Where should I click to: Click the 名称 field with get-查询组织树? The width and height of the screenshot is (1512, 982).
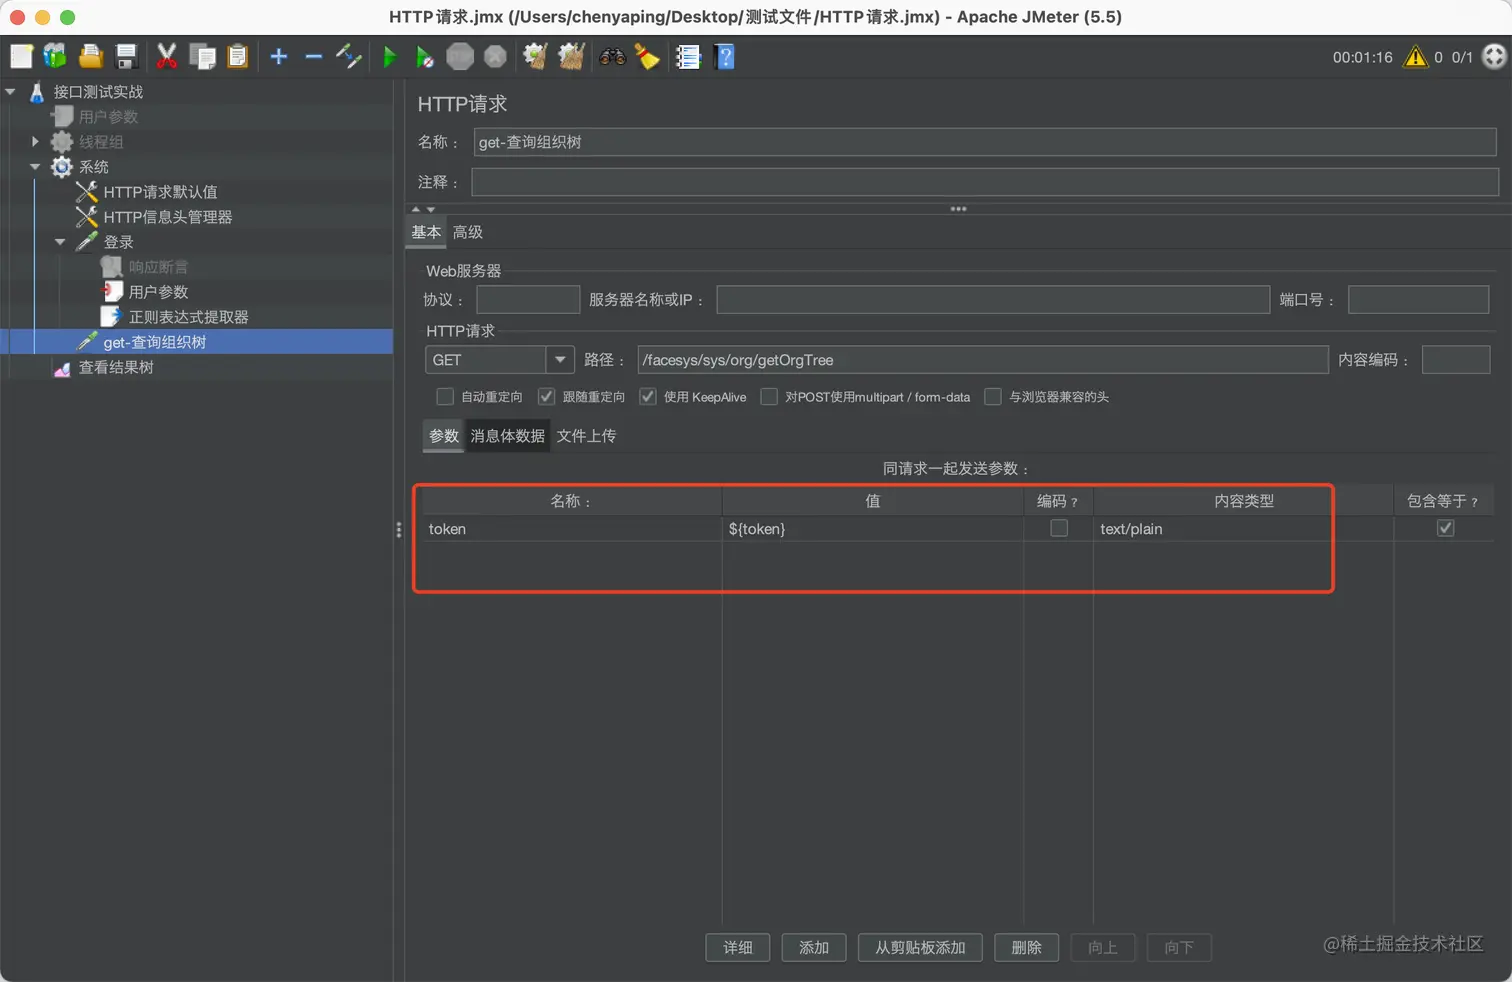coord(985,142)
